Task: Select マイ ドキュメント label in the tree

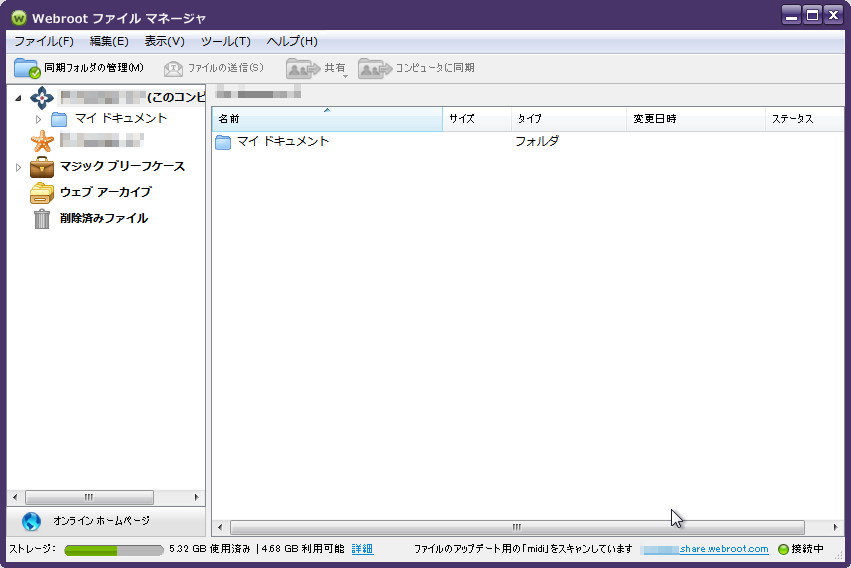Action: (120, 118)
